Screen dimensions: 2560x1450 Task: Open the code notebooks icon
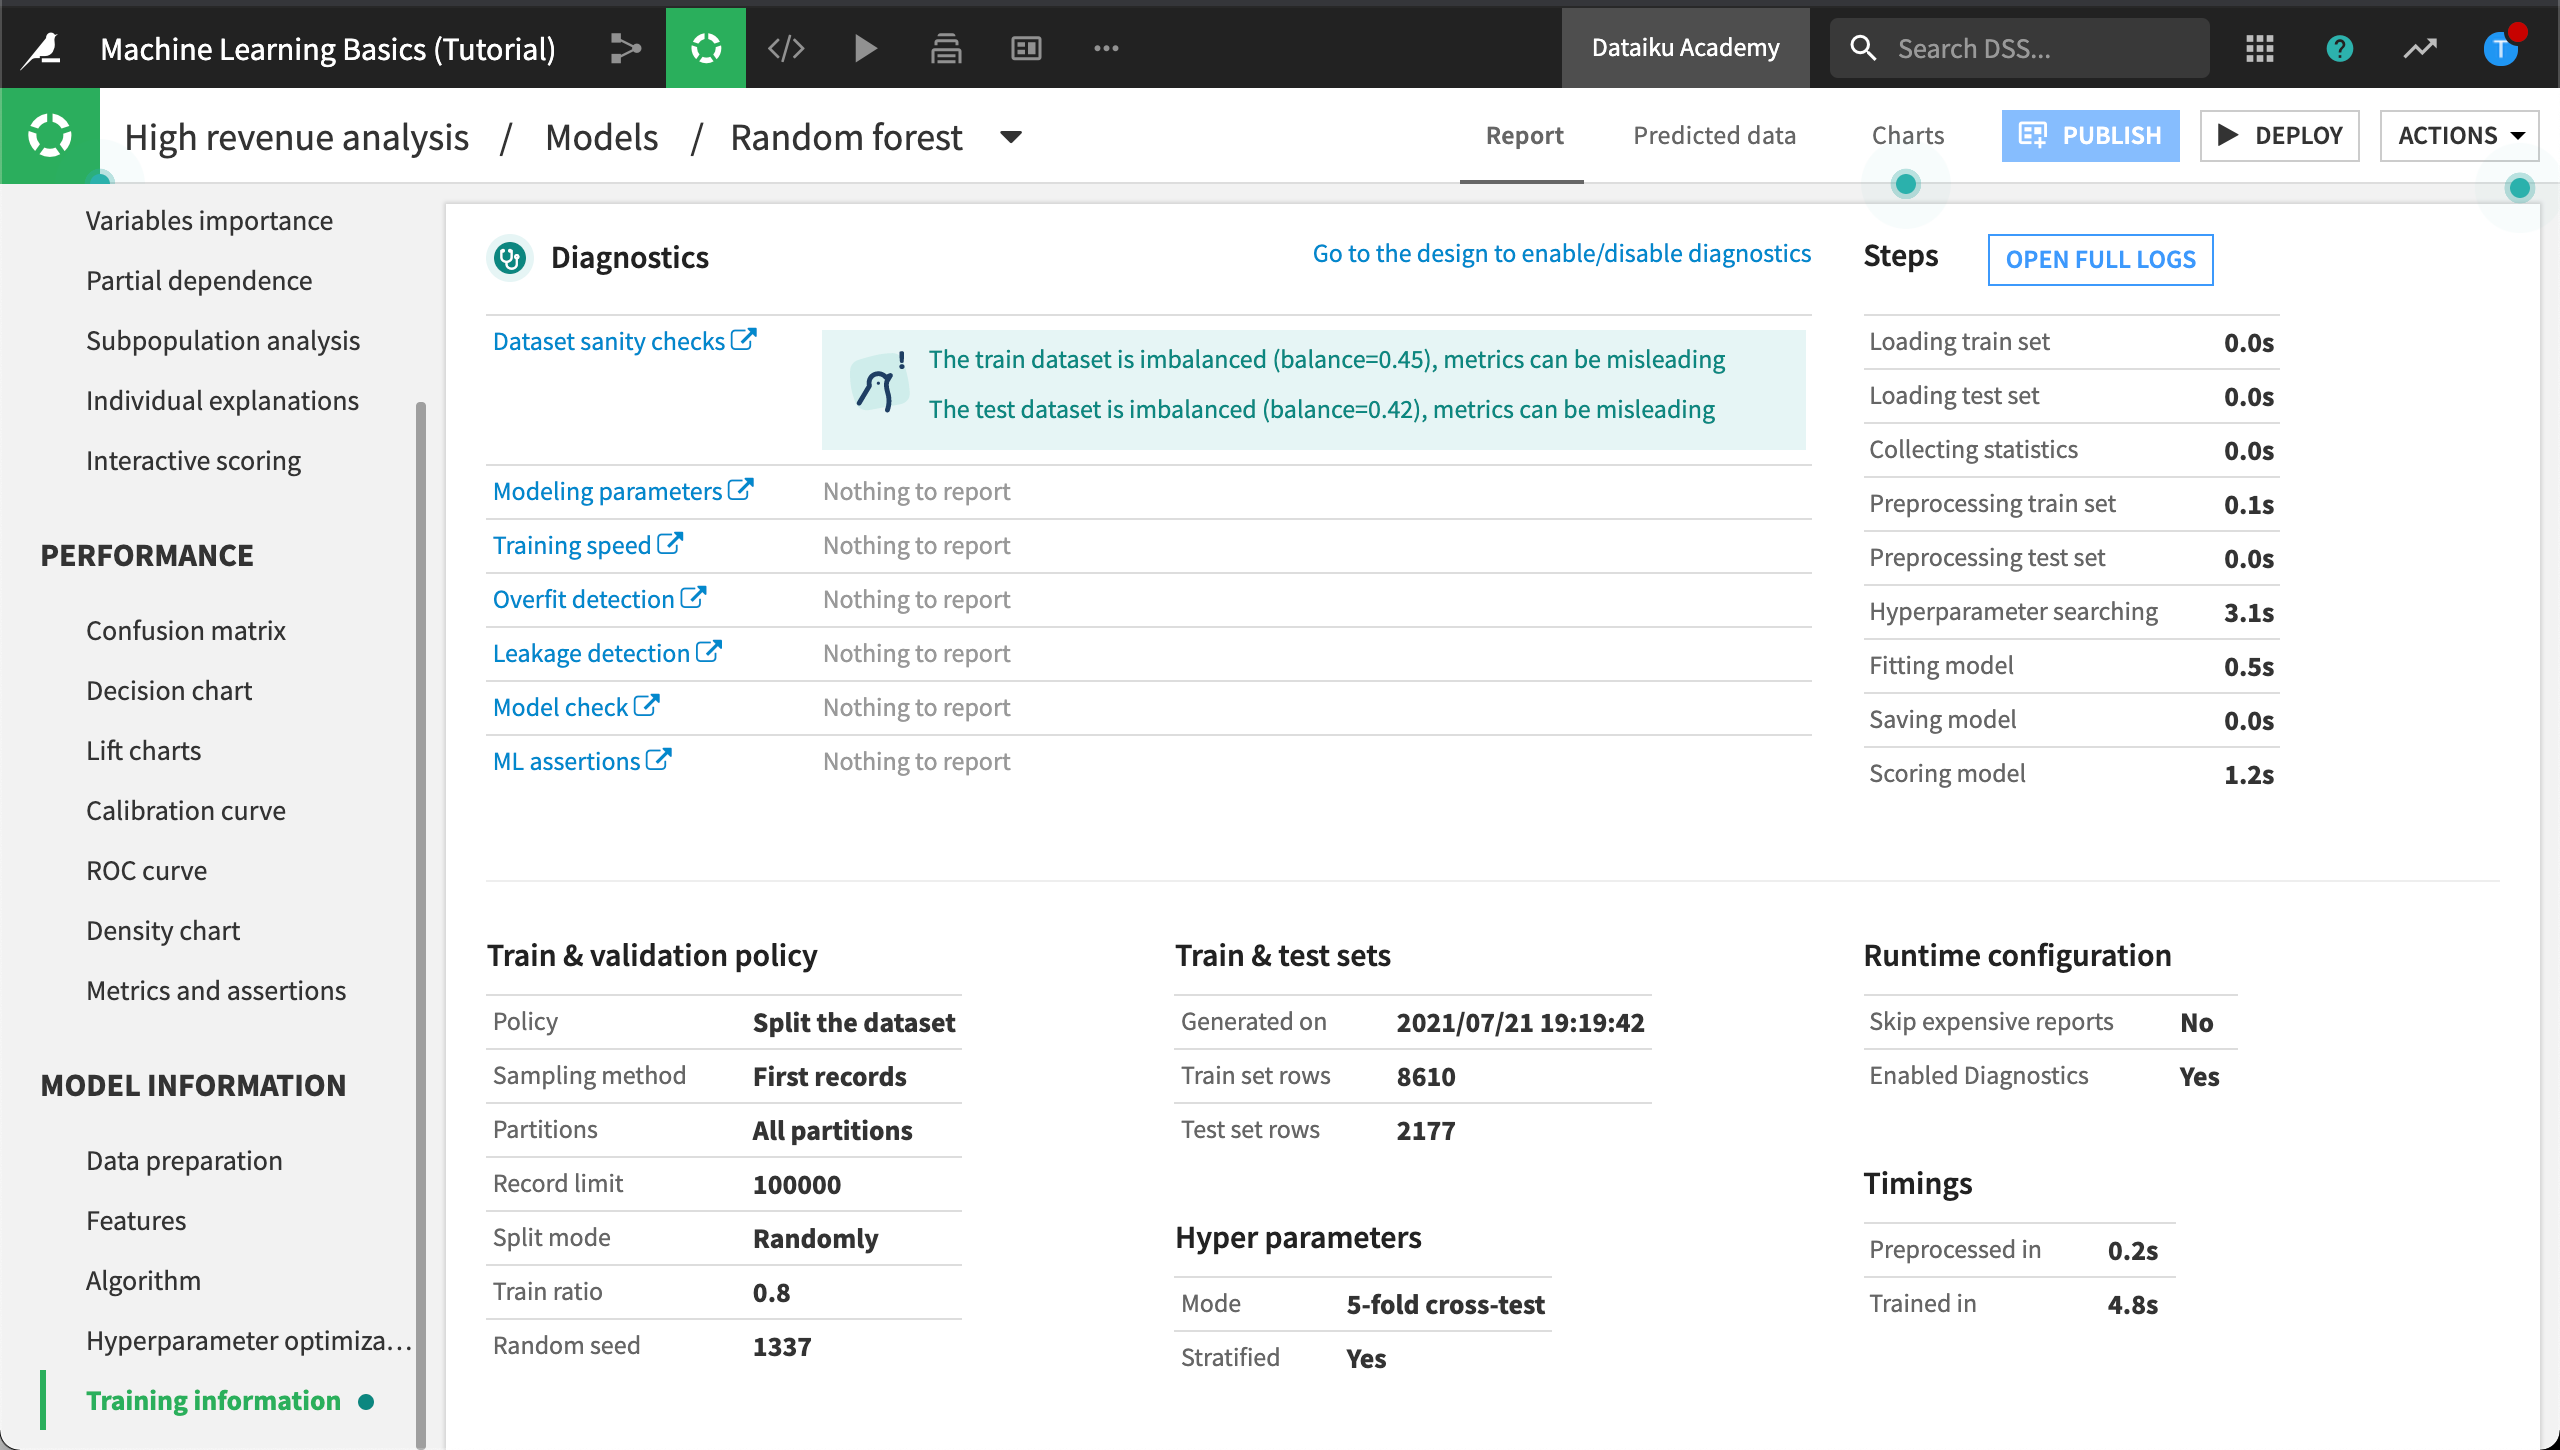click(x=786, y=48)
